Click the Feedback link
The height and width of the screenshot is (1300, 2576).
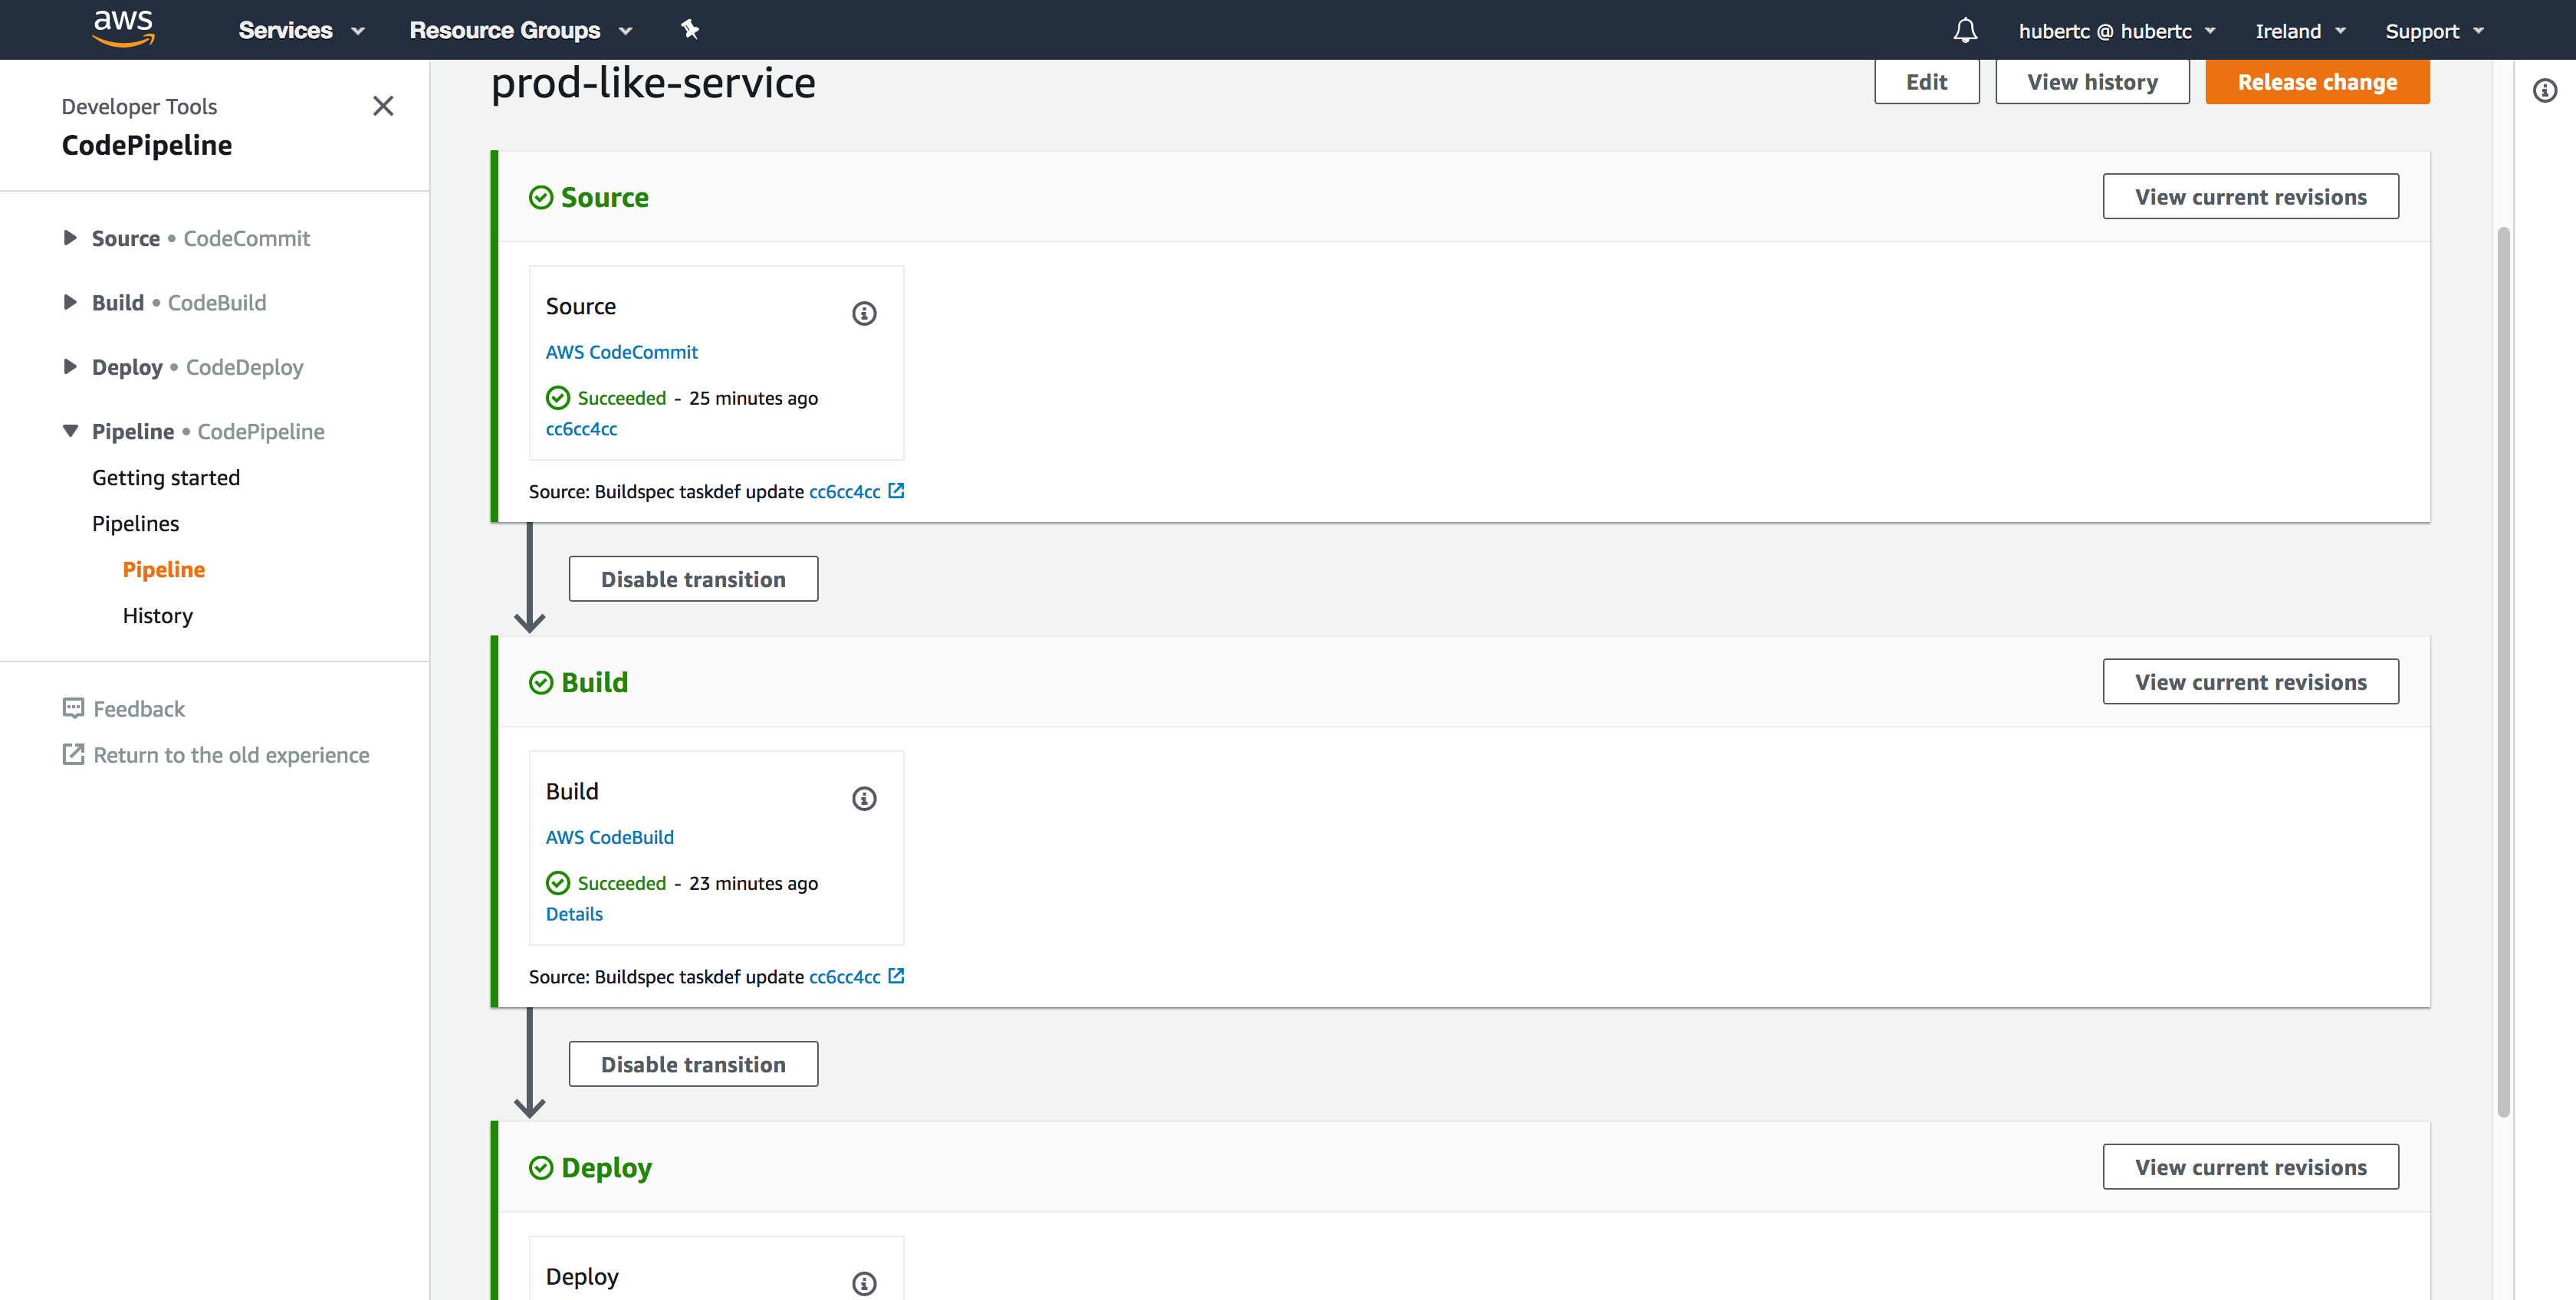[139, 709]
